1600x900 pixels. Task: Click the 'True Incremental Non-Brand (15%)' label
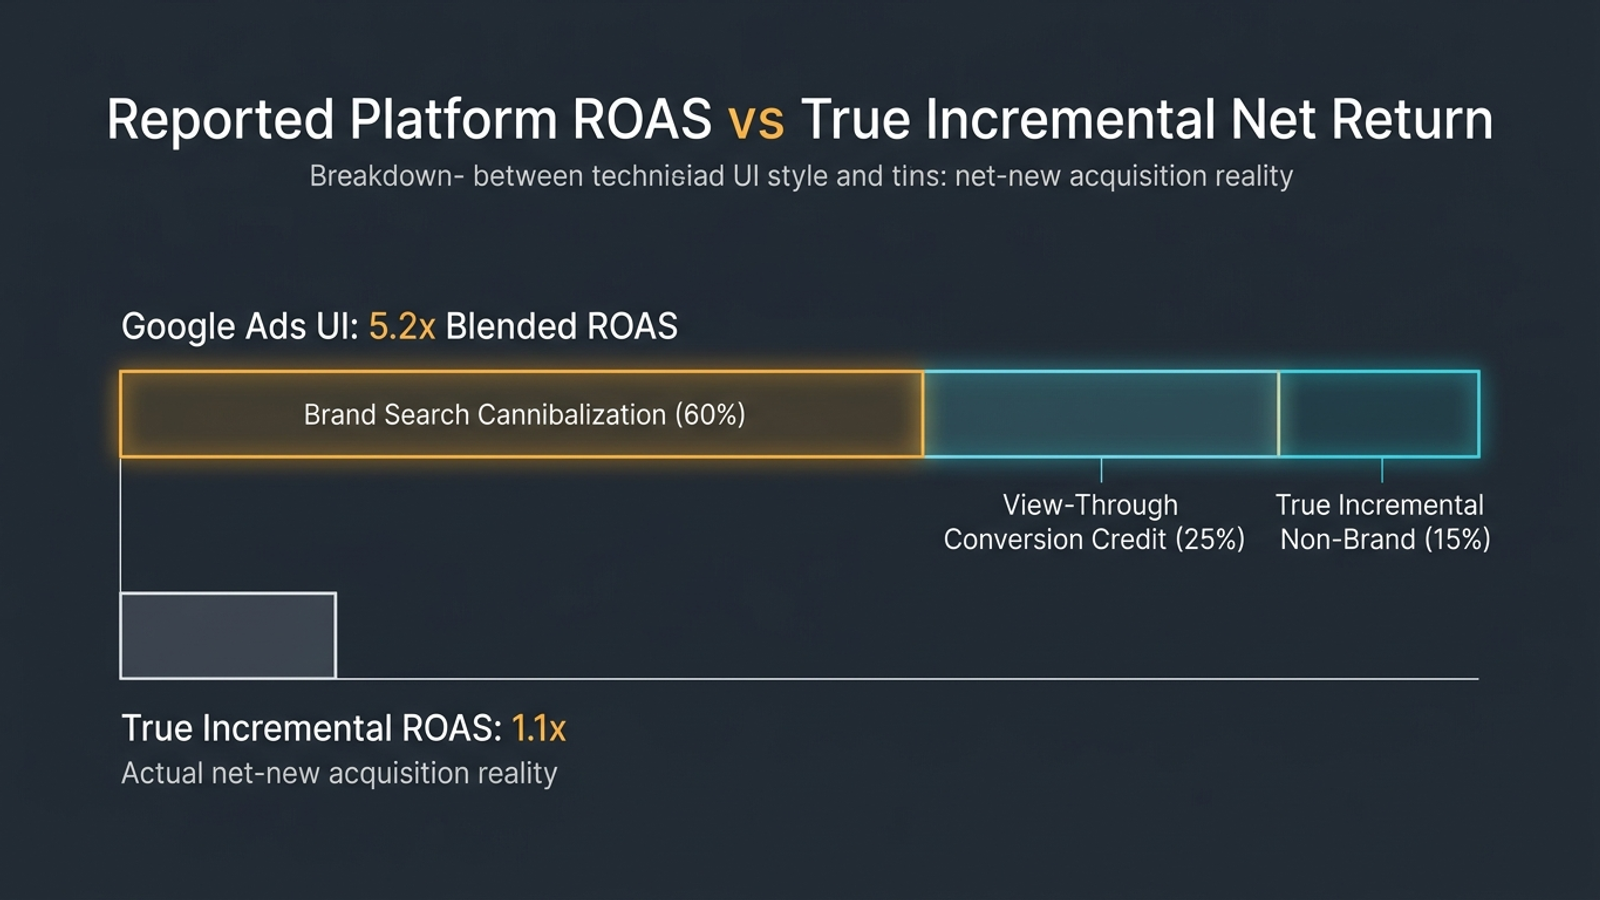point(1384,522)
